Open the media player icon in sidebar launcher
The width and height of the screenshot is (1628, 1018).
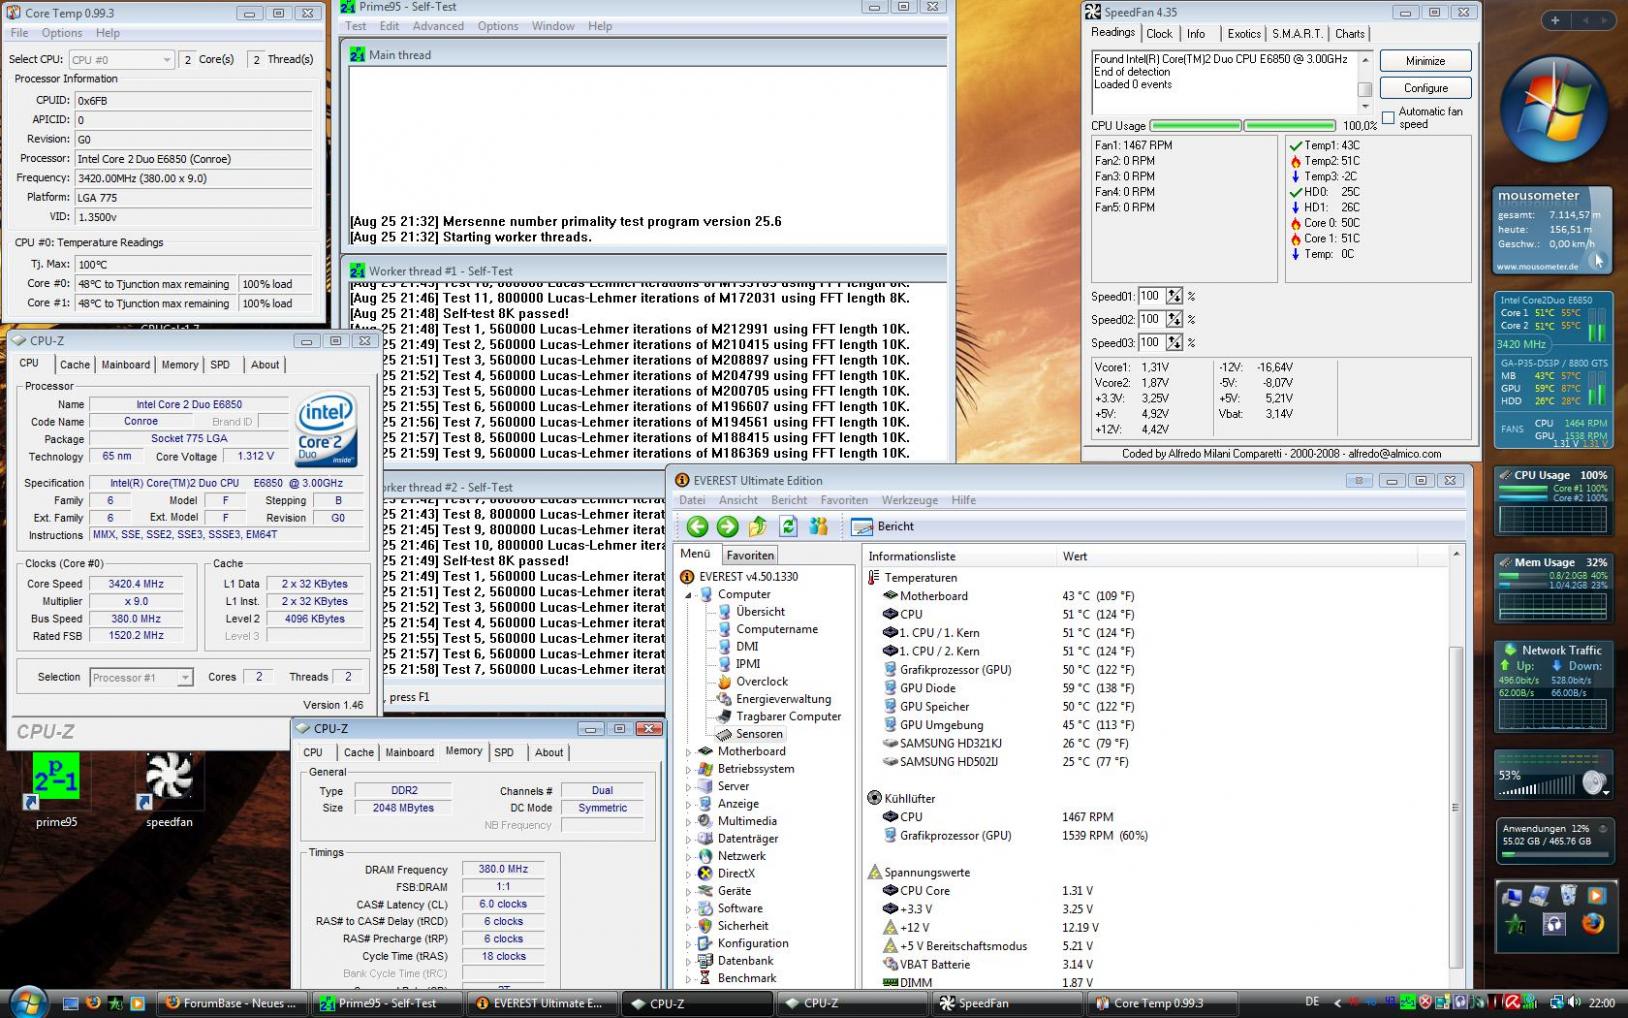(1596, 896)
